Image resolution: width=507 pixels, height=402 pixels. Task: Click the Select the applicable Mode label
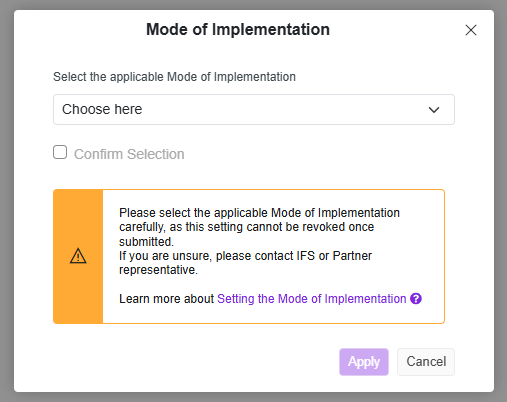pyautogui.click(x=174, y=77)
